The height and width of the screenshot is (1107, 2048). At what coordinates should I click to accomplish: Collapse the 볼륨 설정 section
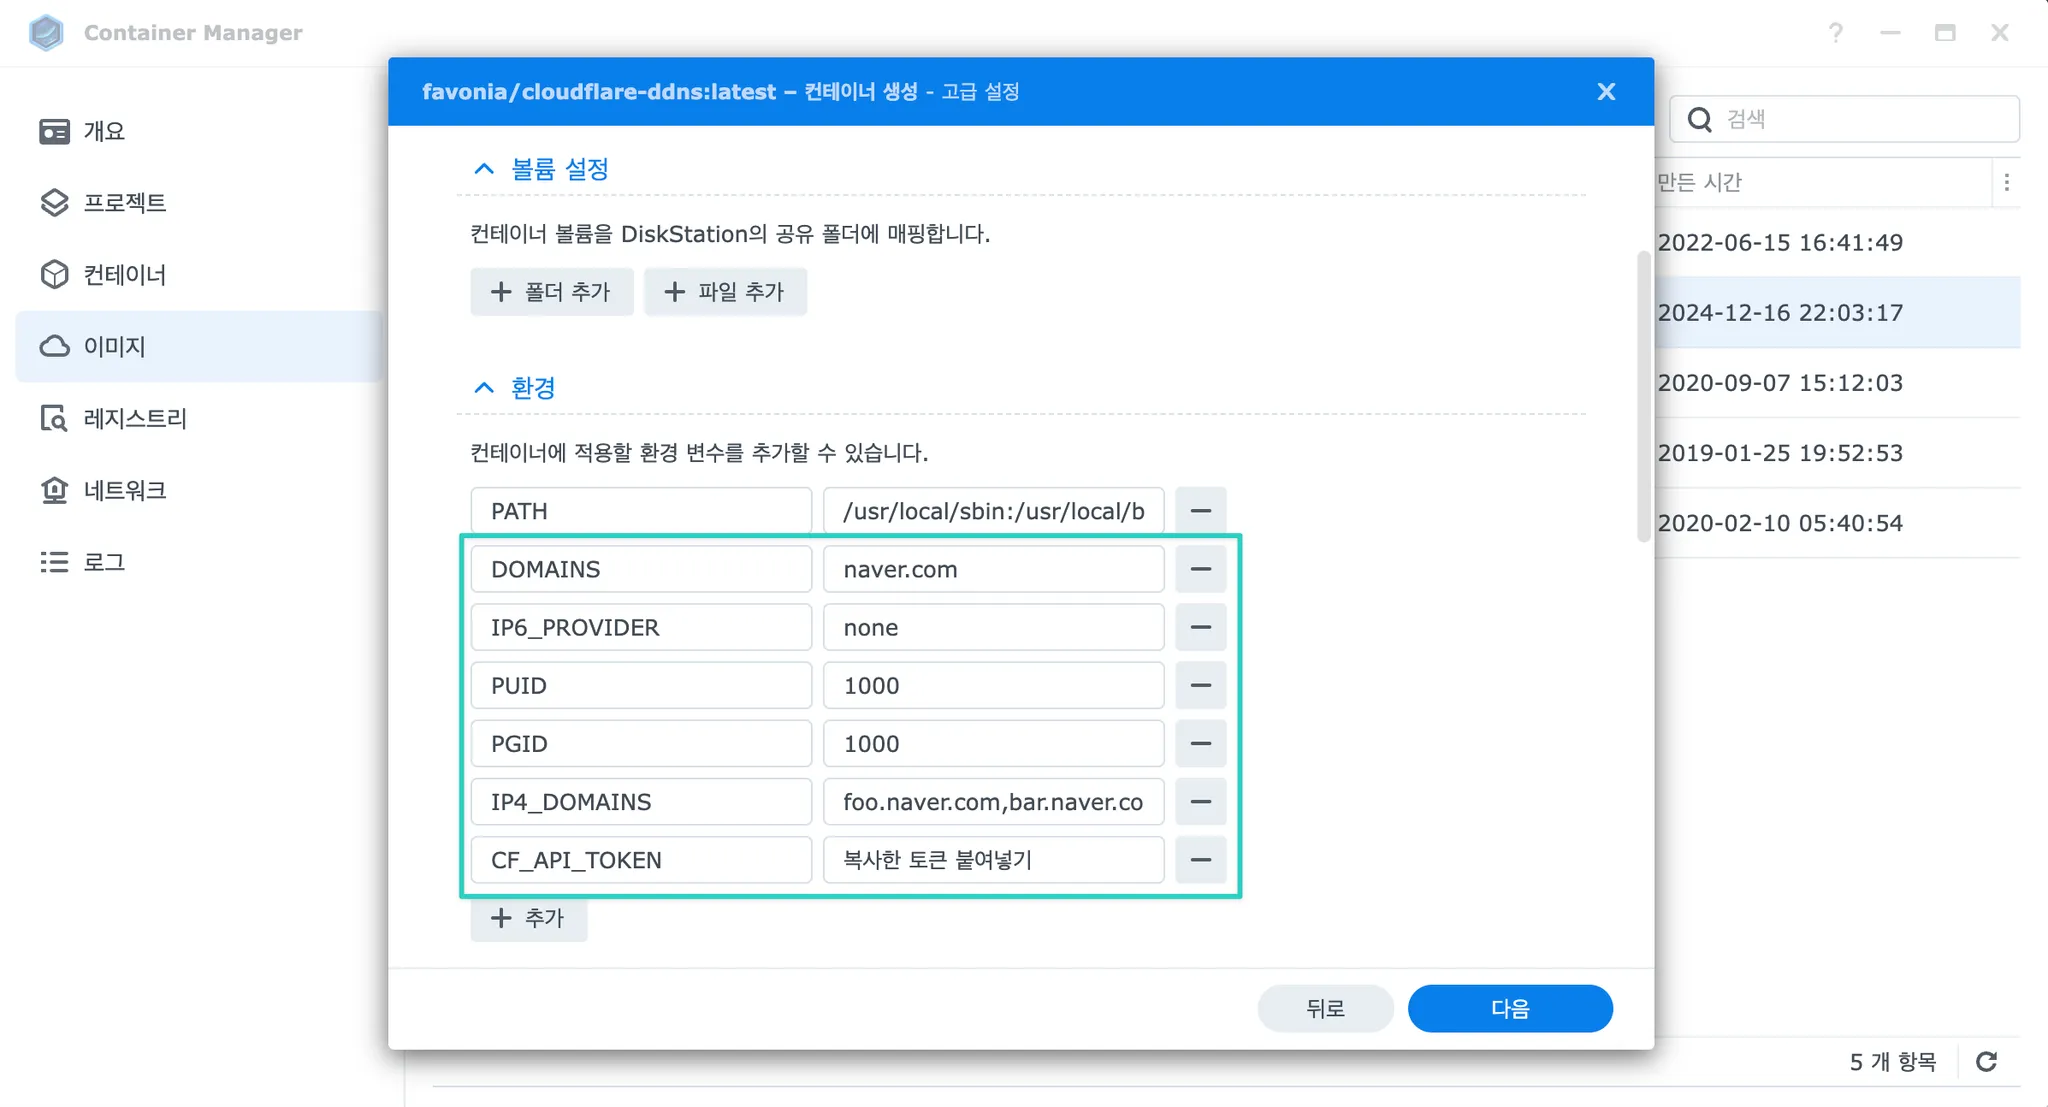(484, 169)
